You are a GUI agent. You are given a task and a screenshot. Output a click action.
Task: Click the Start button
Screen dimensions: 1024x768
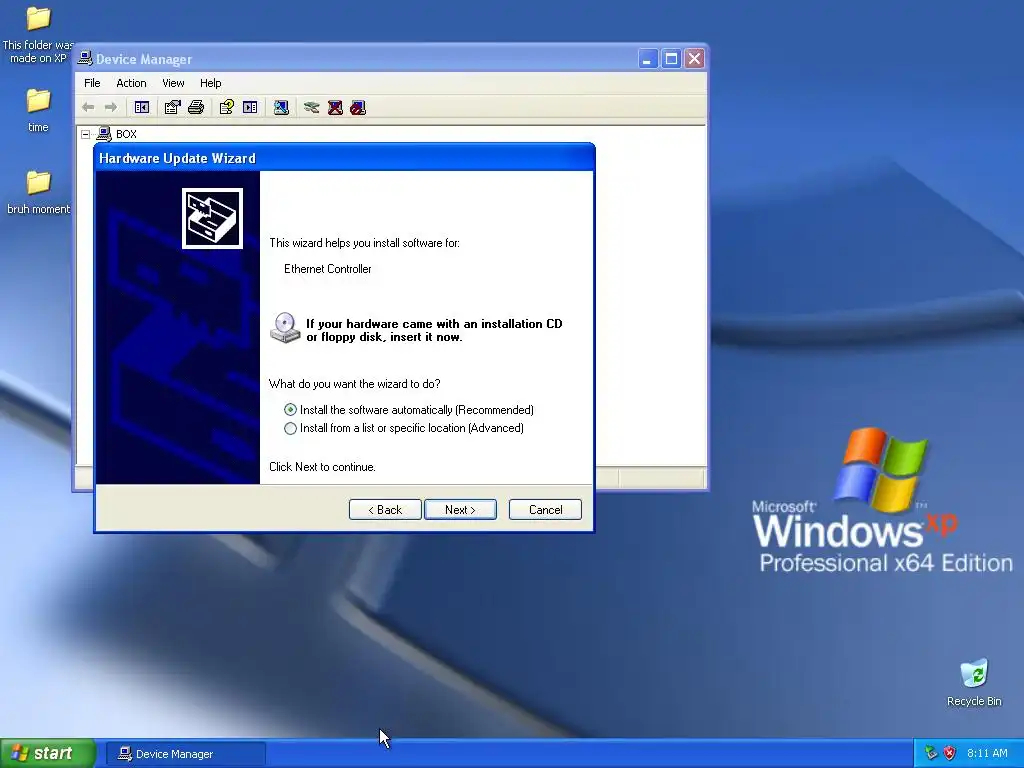[48, 753]
